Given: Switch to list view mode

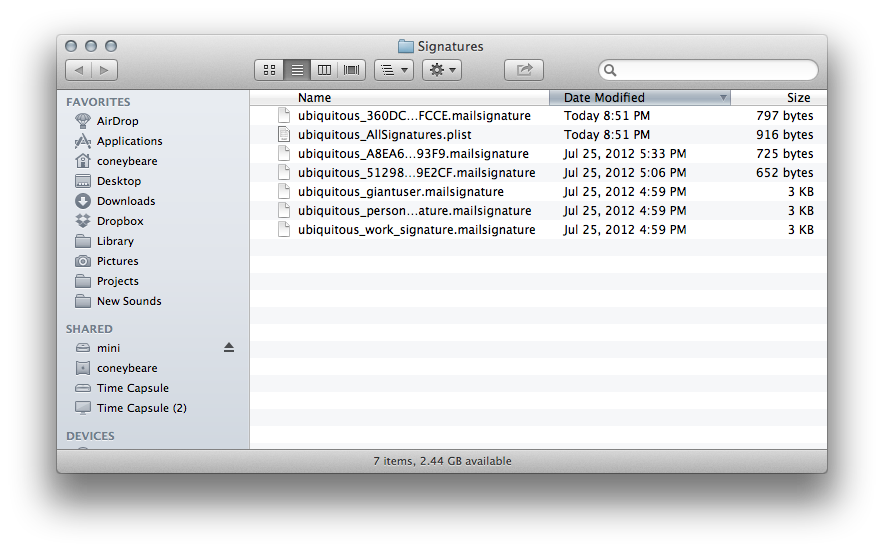Looking at the screenshot, I should click(x=297, y=70).
